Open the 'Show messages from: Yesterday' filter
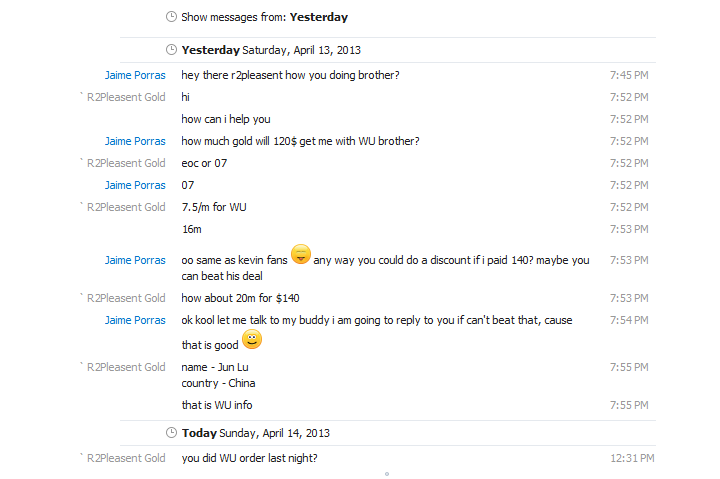The height and width of the screenshot is (479, 720). pyautogui.click(x=265, y=17)
